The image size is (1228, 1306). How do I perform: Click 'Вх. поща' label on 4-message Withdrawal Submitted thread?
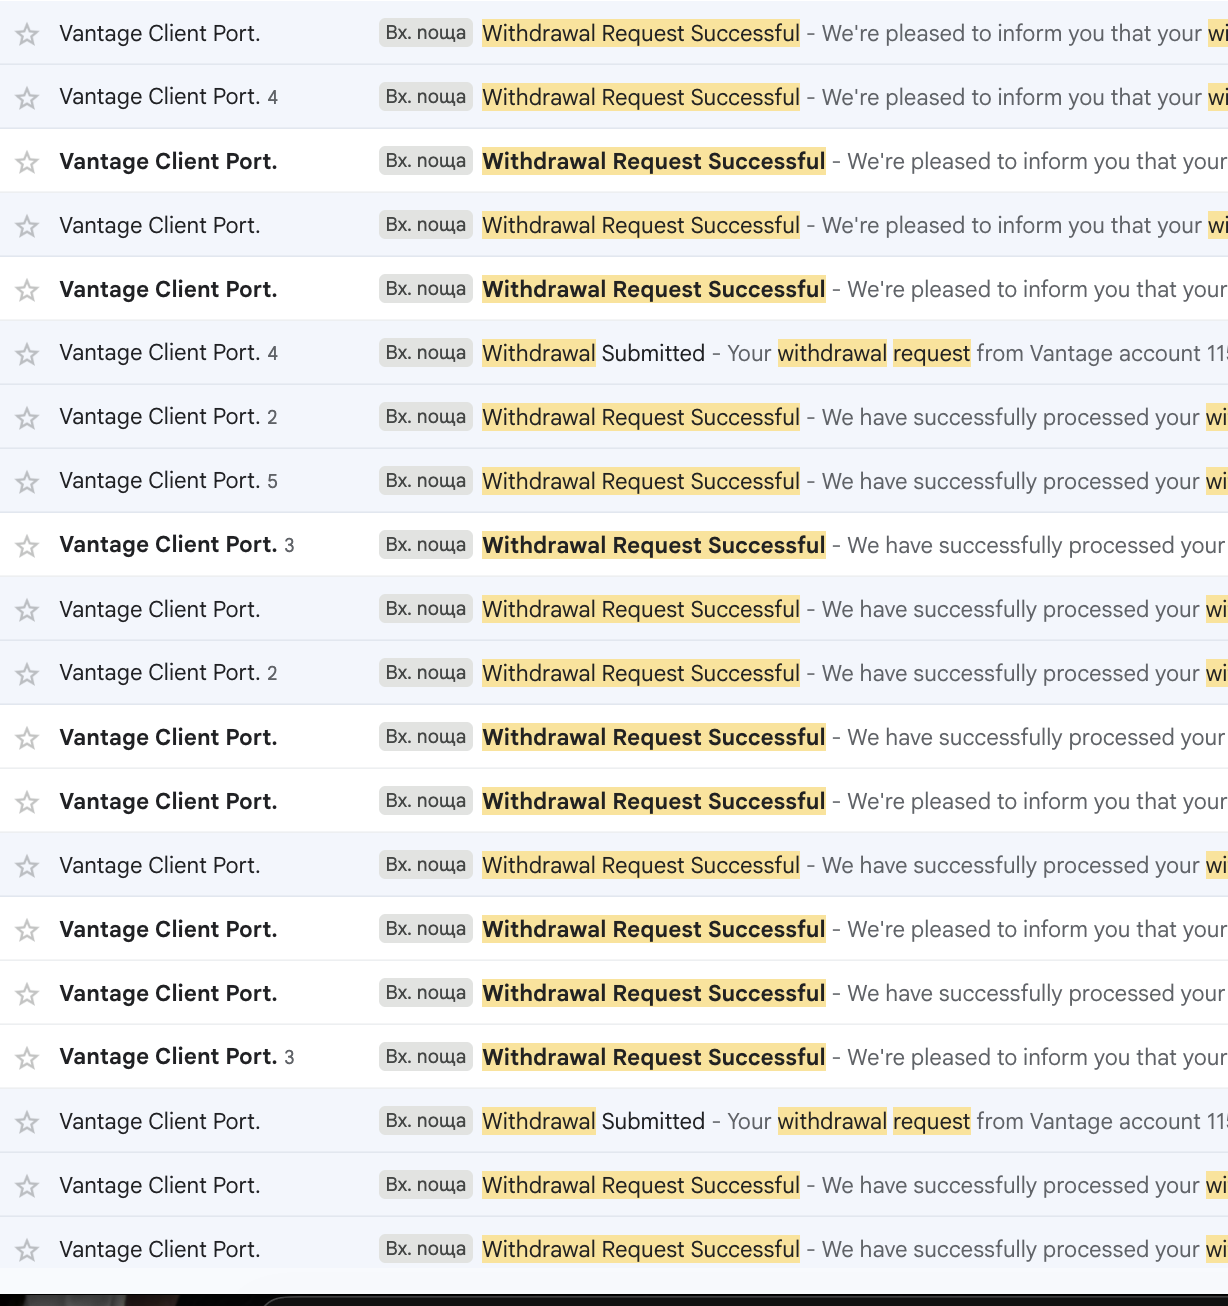pyautogui.click(x=426, y=353)
